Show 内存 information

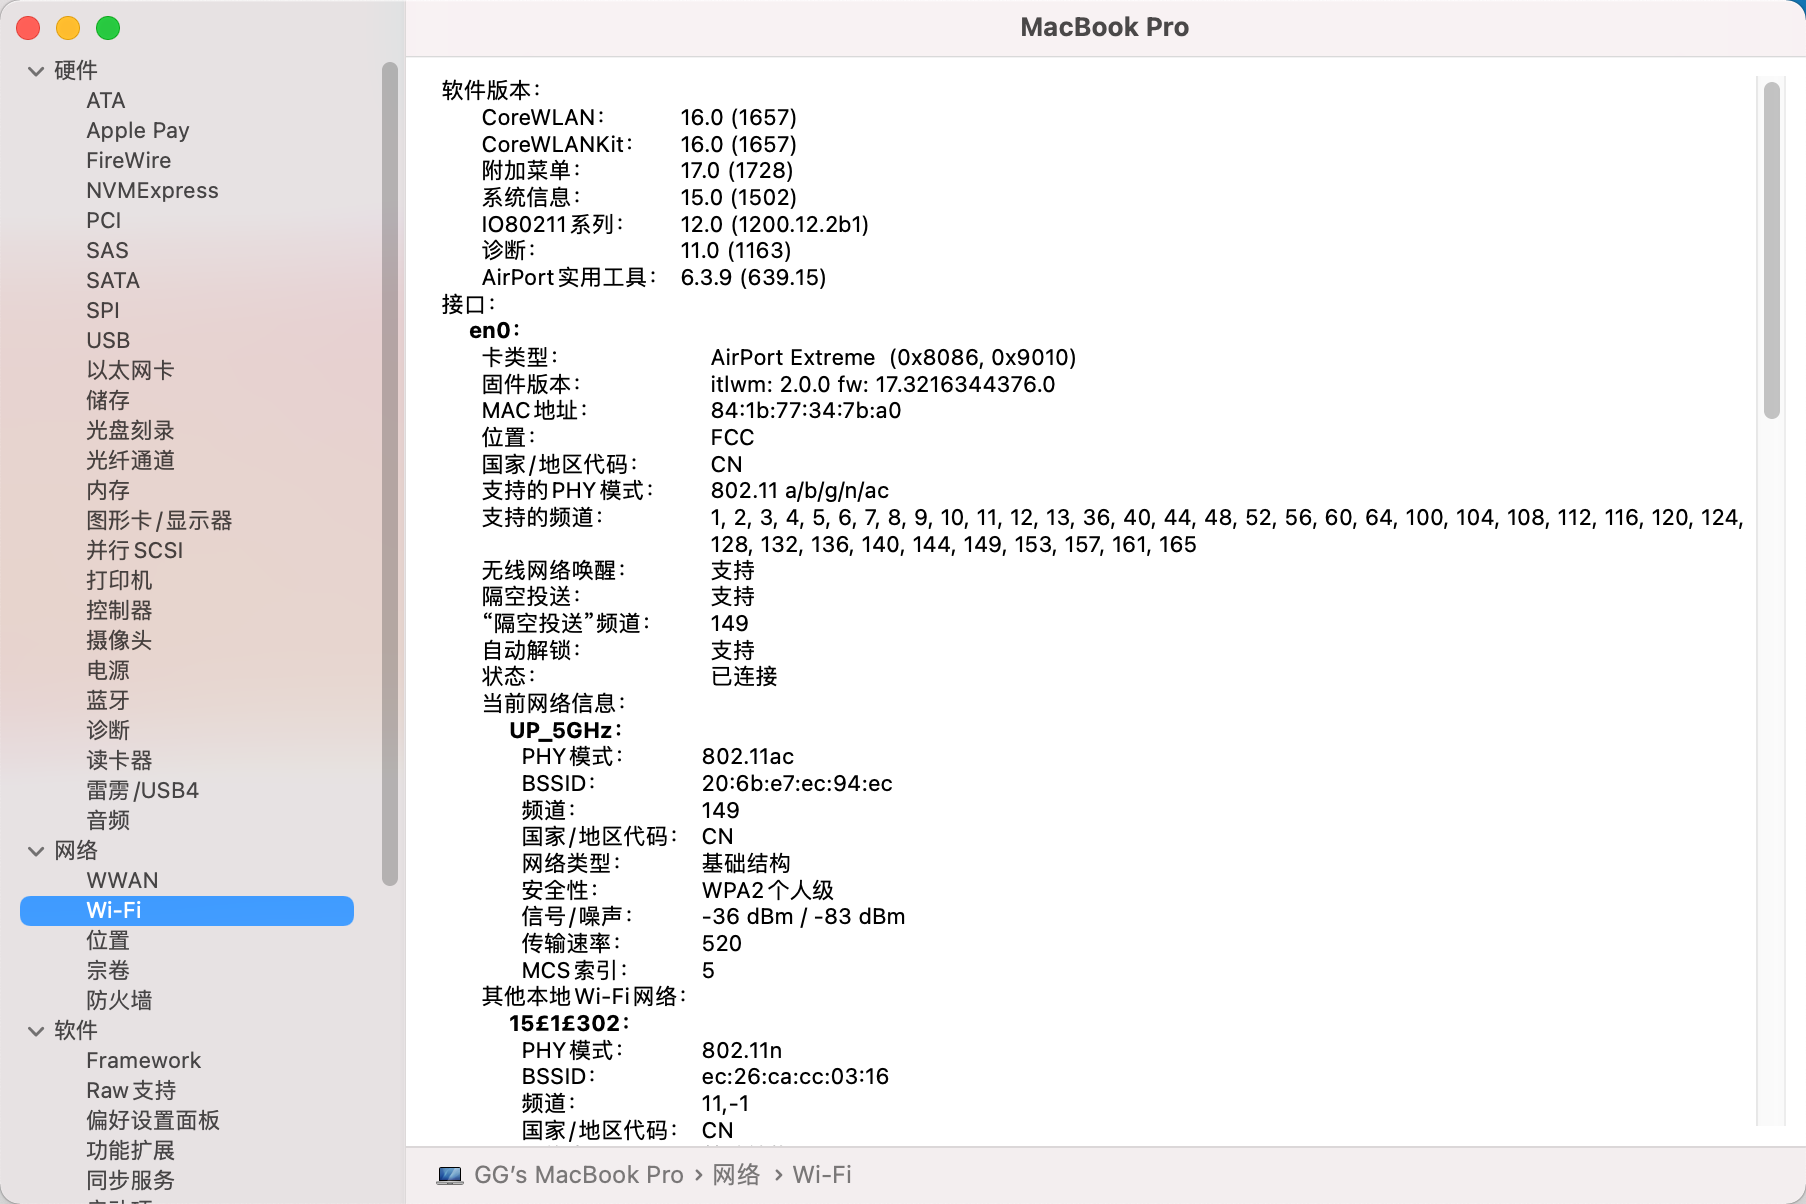click(108, 491)
